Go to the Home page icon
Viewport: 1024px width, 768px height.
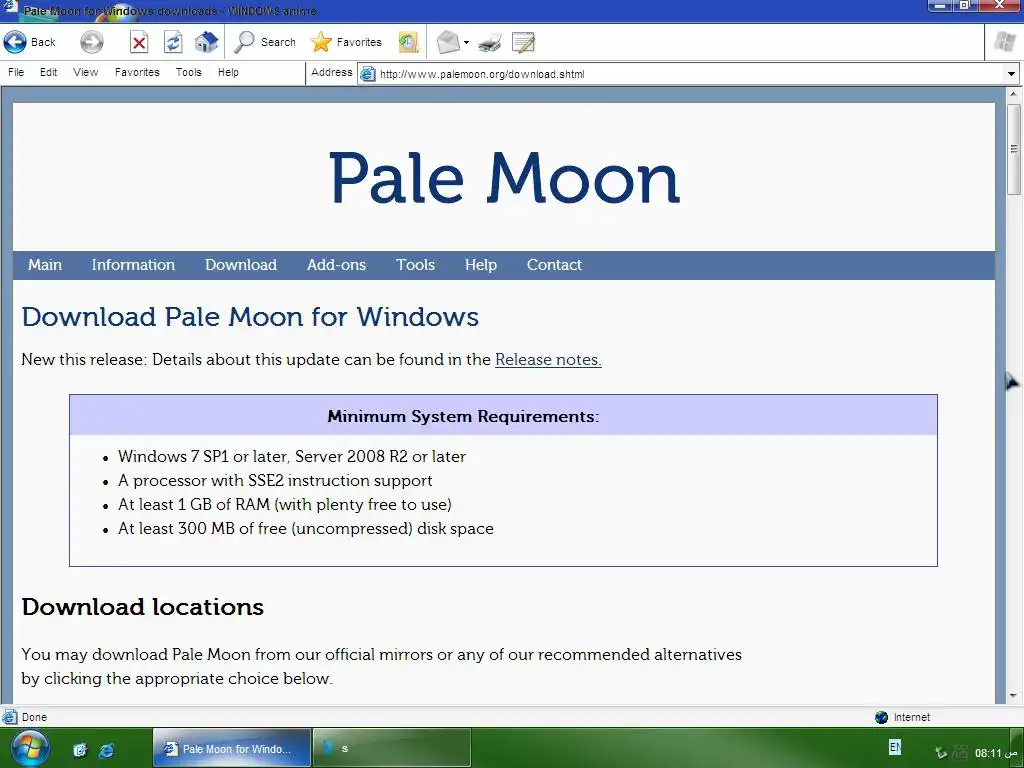[x=206, y=42]
